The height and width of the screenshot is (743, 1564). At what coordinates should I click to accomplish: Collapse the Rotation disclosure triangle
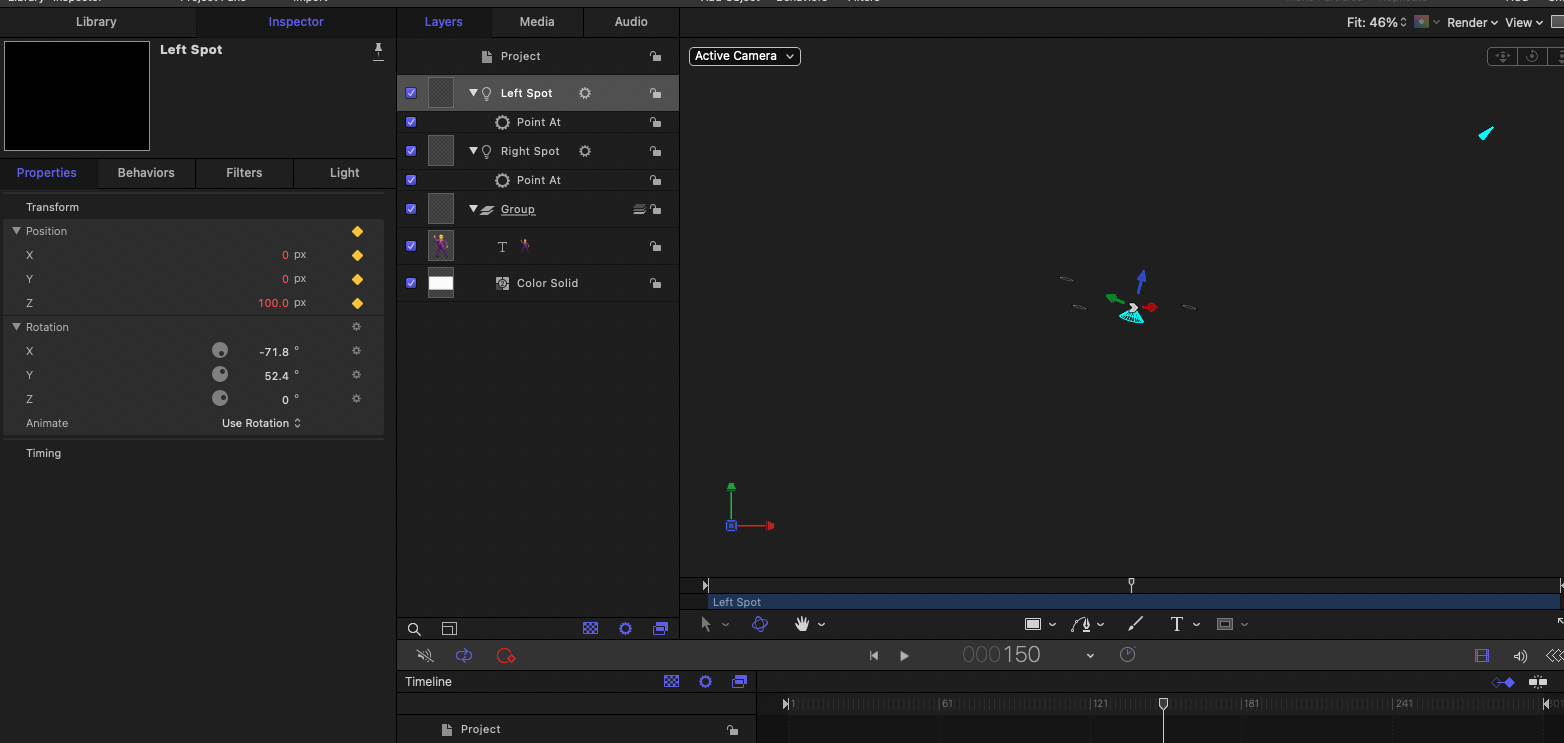[16, 327]
